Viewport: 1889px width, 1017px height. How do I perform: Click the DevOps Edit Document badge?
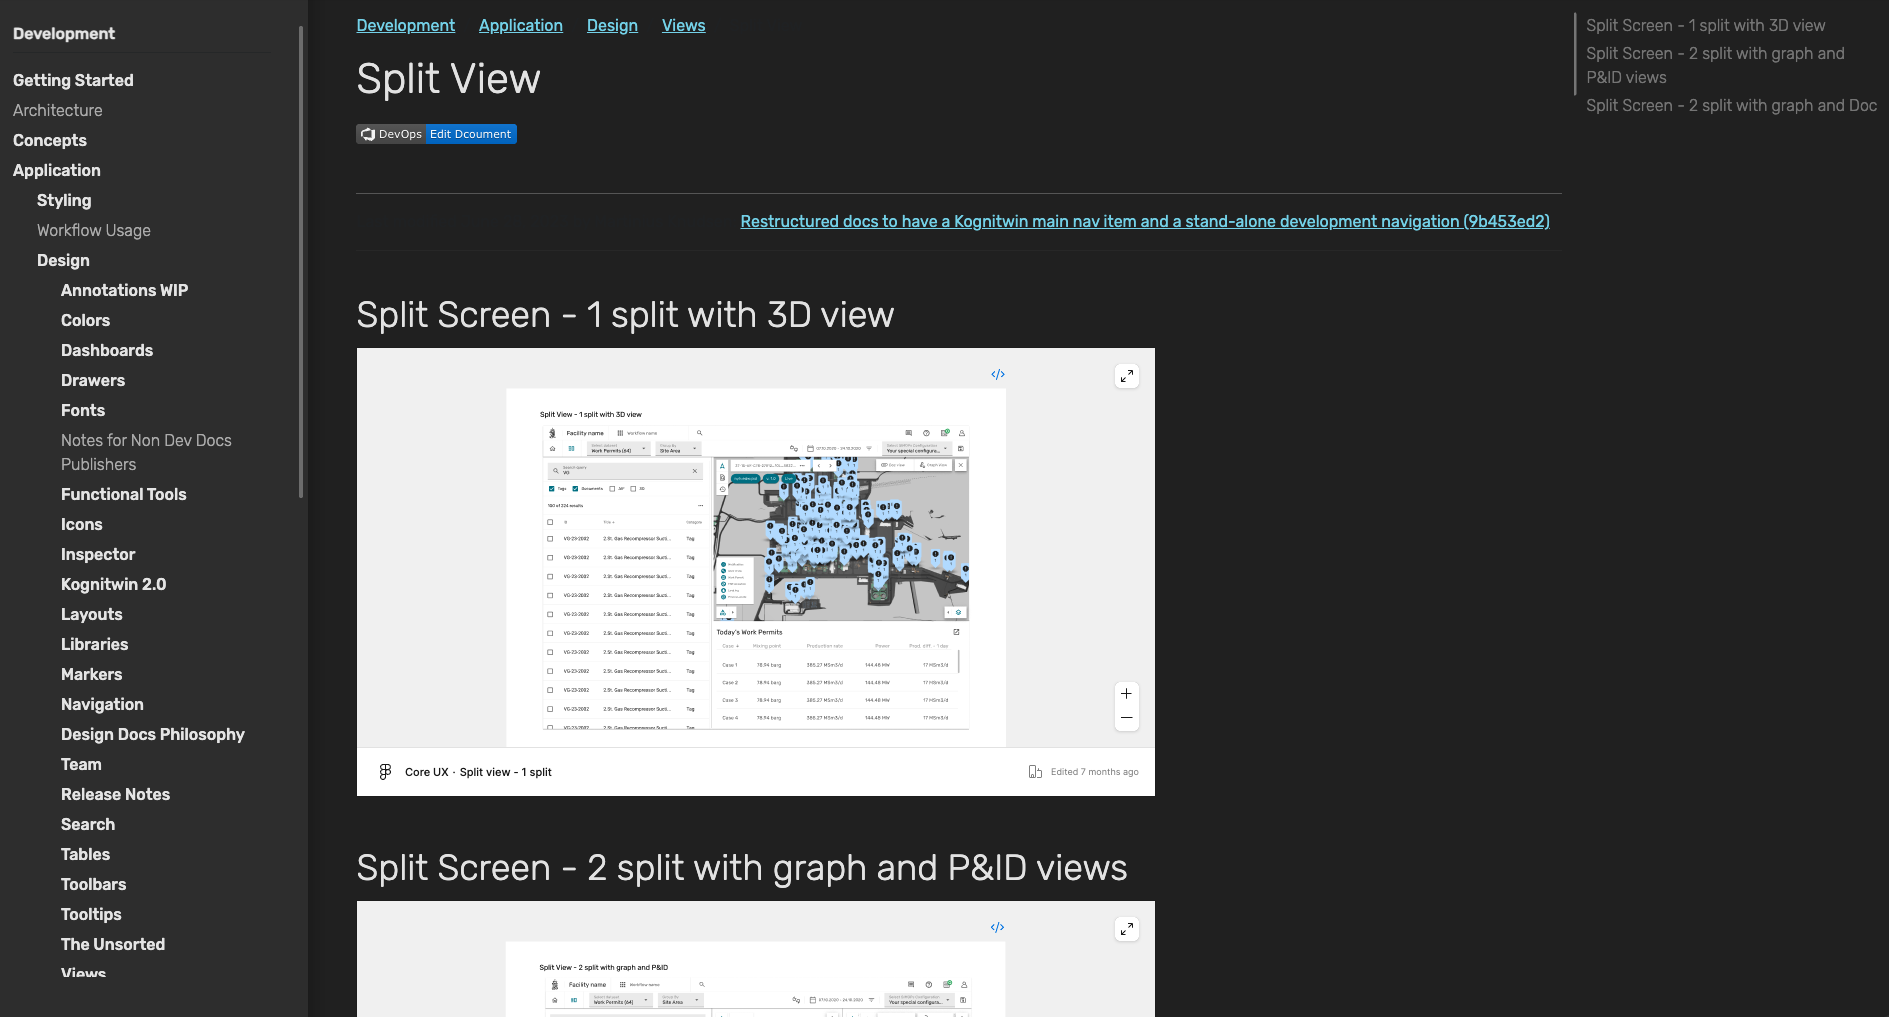coord(436,134)
